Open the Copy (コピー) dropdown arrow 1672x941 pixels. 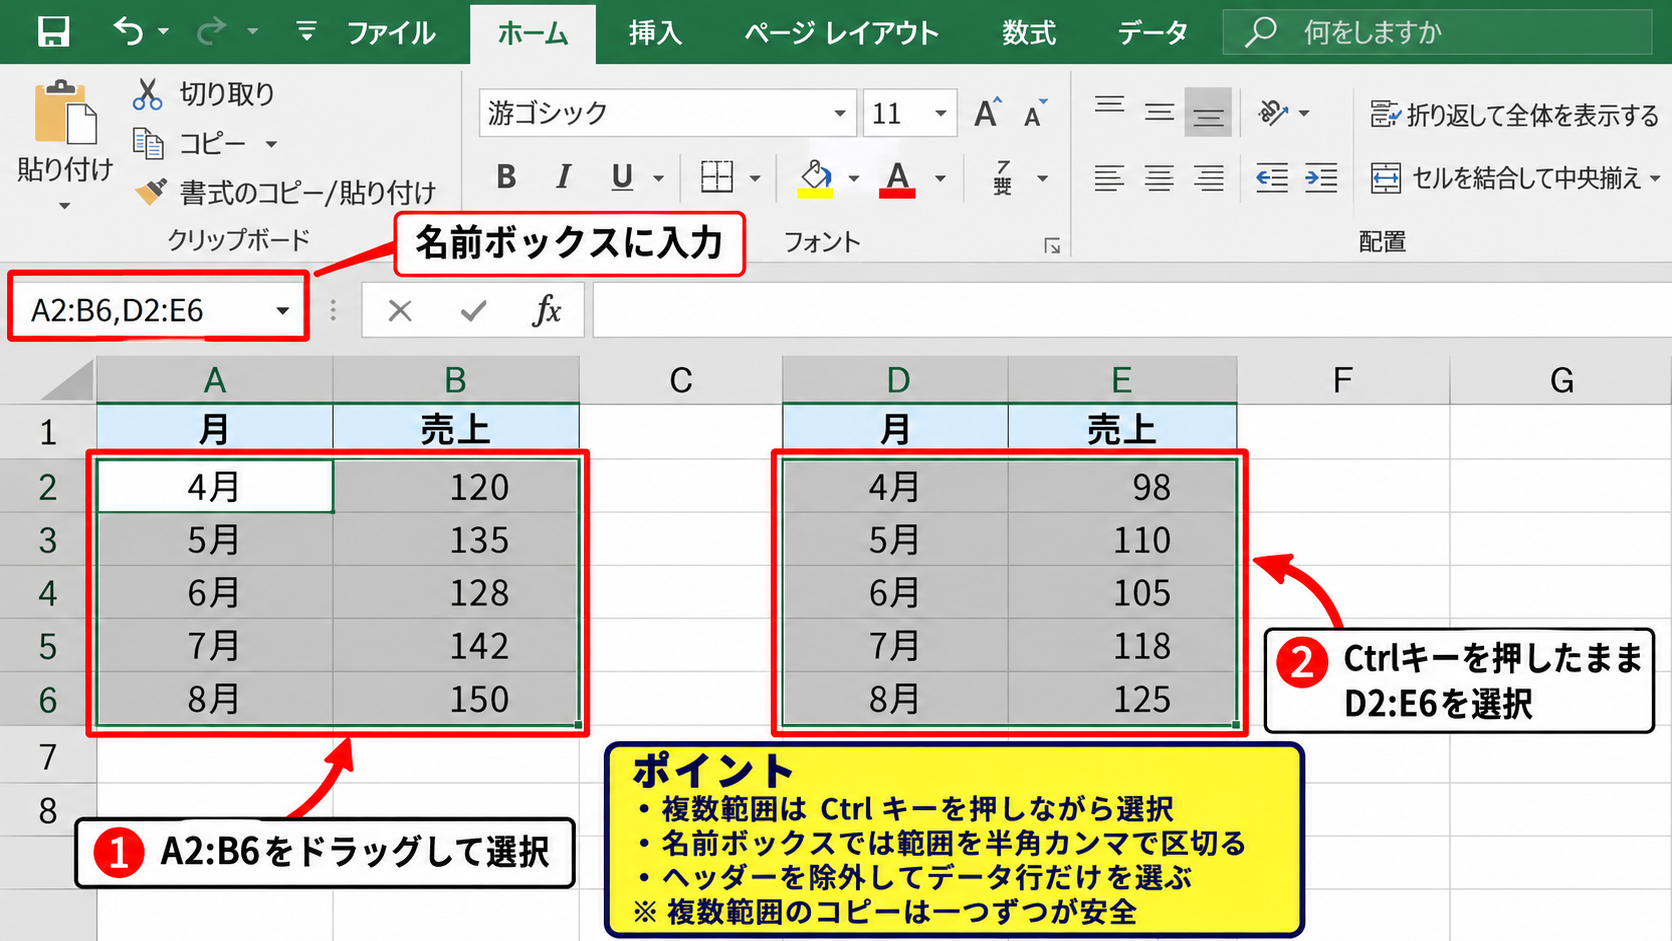click(271, 144)
